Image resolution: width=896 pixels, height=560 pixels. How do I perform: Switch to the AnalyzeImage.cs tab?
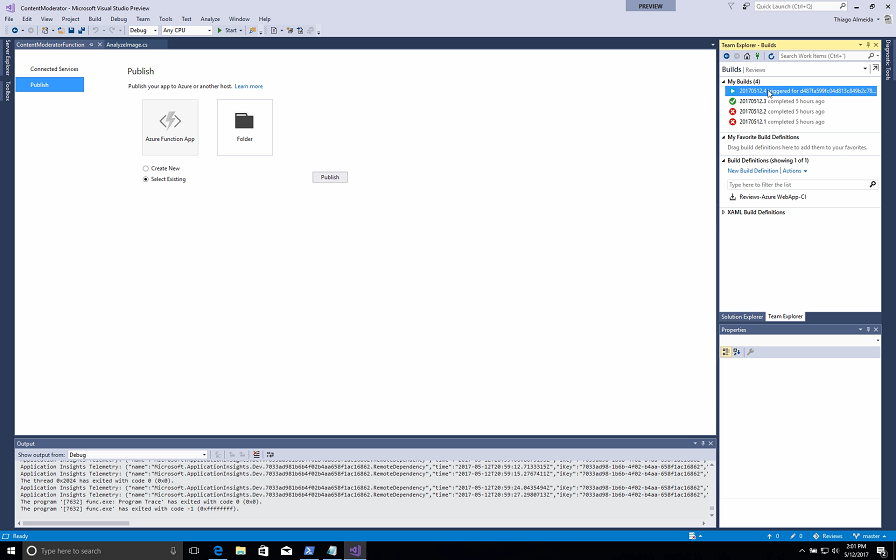[127, 45]
